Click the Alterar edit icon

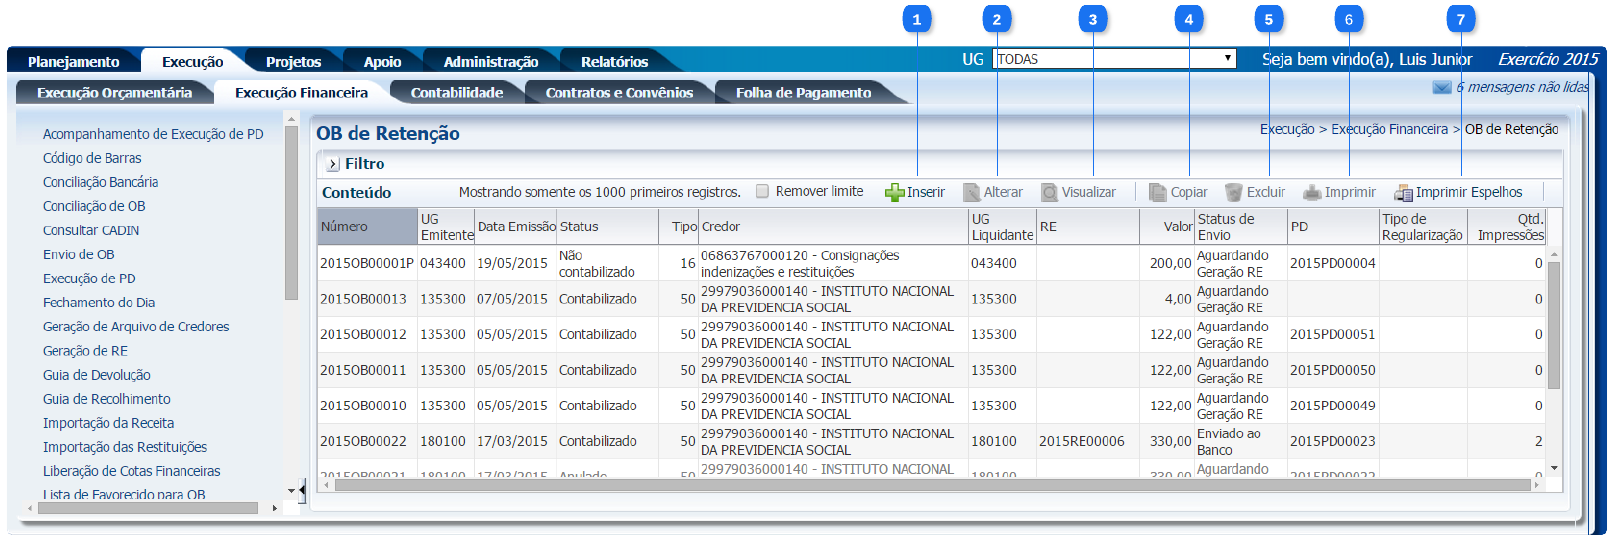[x=971, y=193]
